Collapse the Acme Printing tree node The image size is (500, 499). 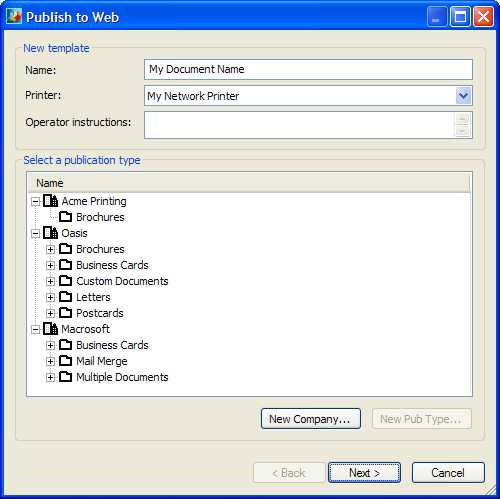pyautogui.click(x=35, y=202)
